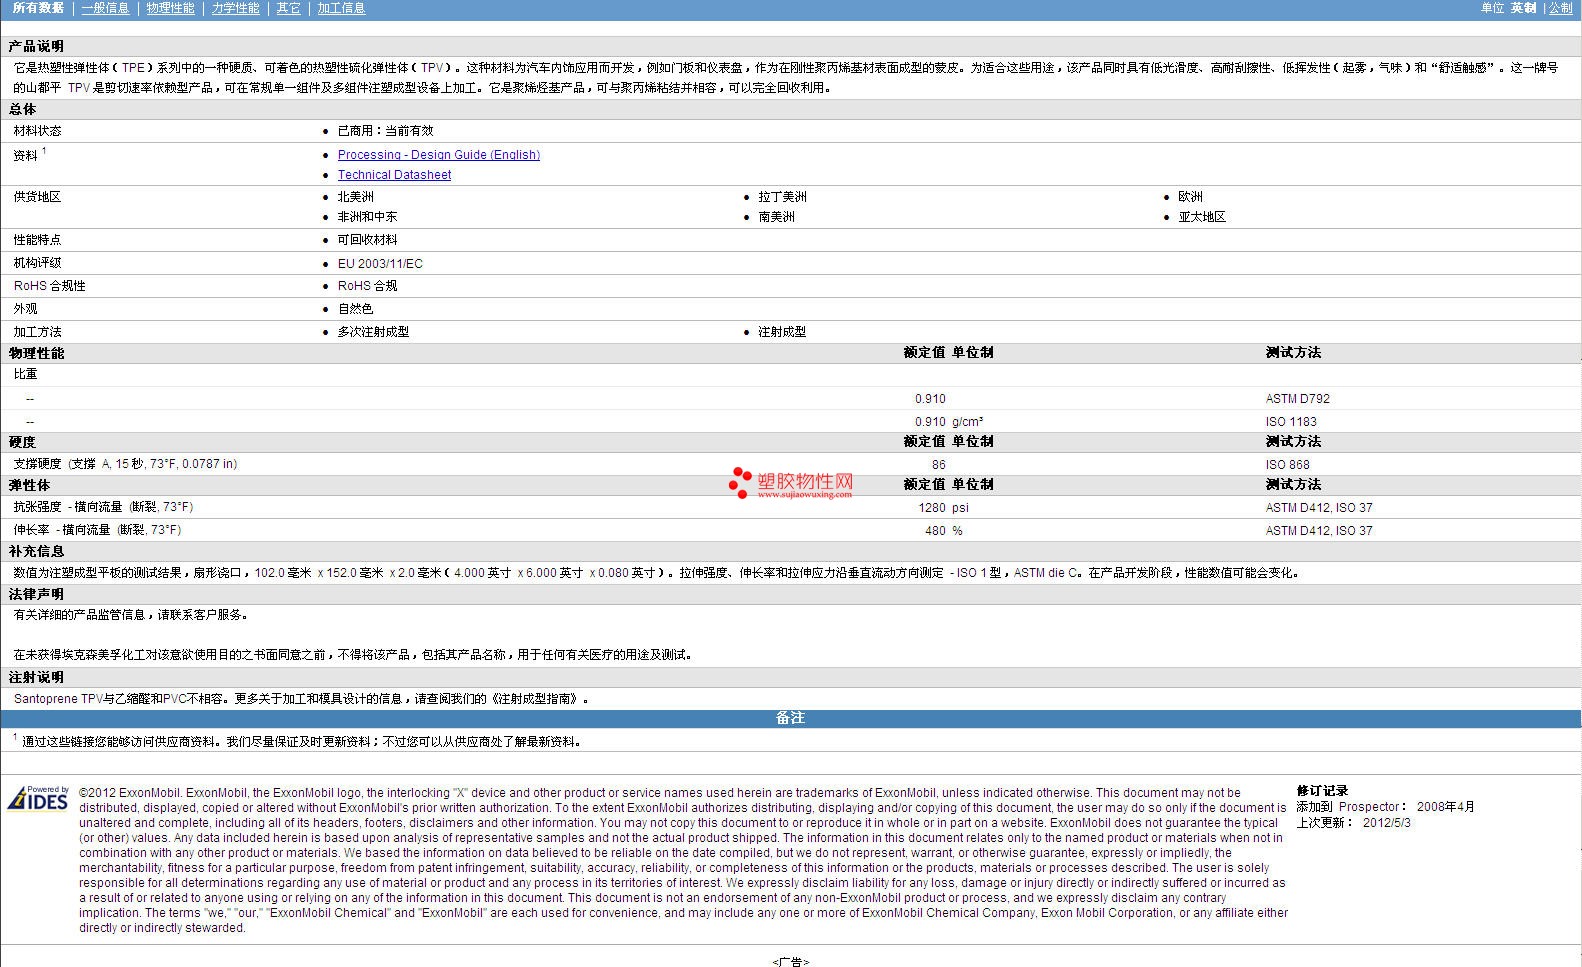Click the 硬度 section heading
1582x967 pixels.
[x=22, y=442]
